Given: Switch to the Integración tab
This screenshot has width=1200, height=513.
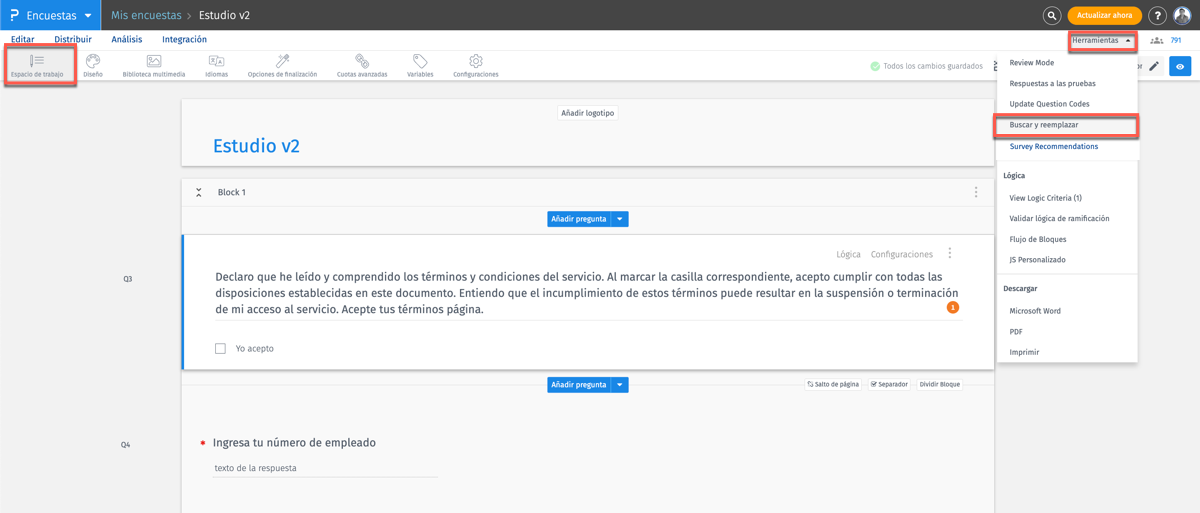Looking at the screenshot, I should point(185,40).
